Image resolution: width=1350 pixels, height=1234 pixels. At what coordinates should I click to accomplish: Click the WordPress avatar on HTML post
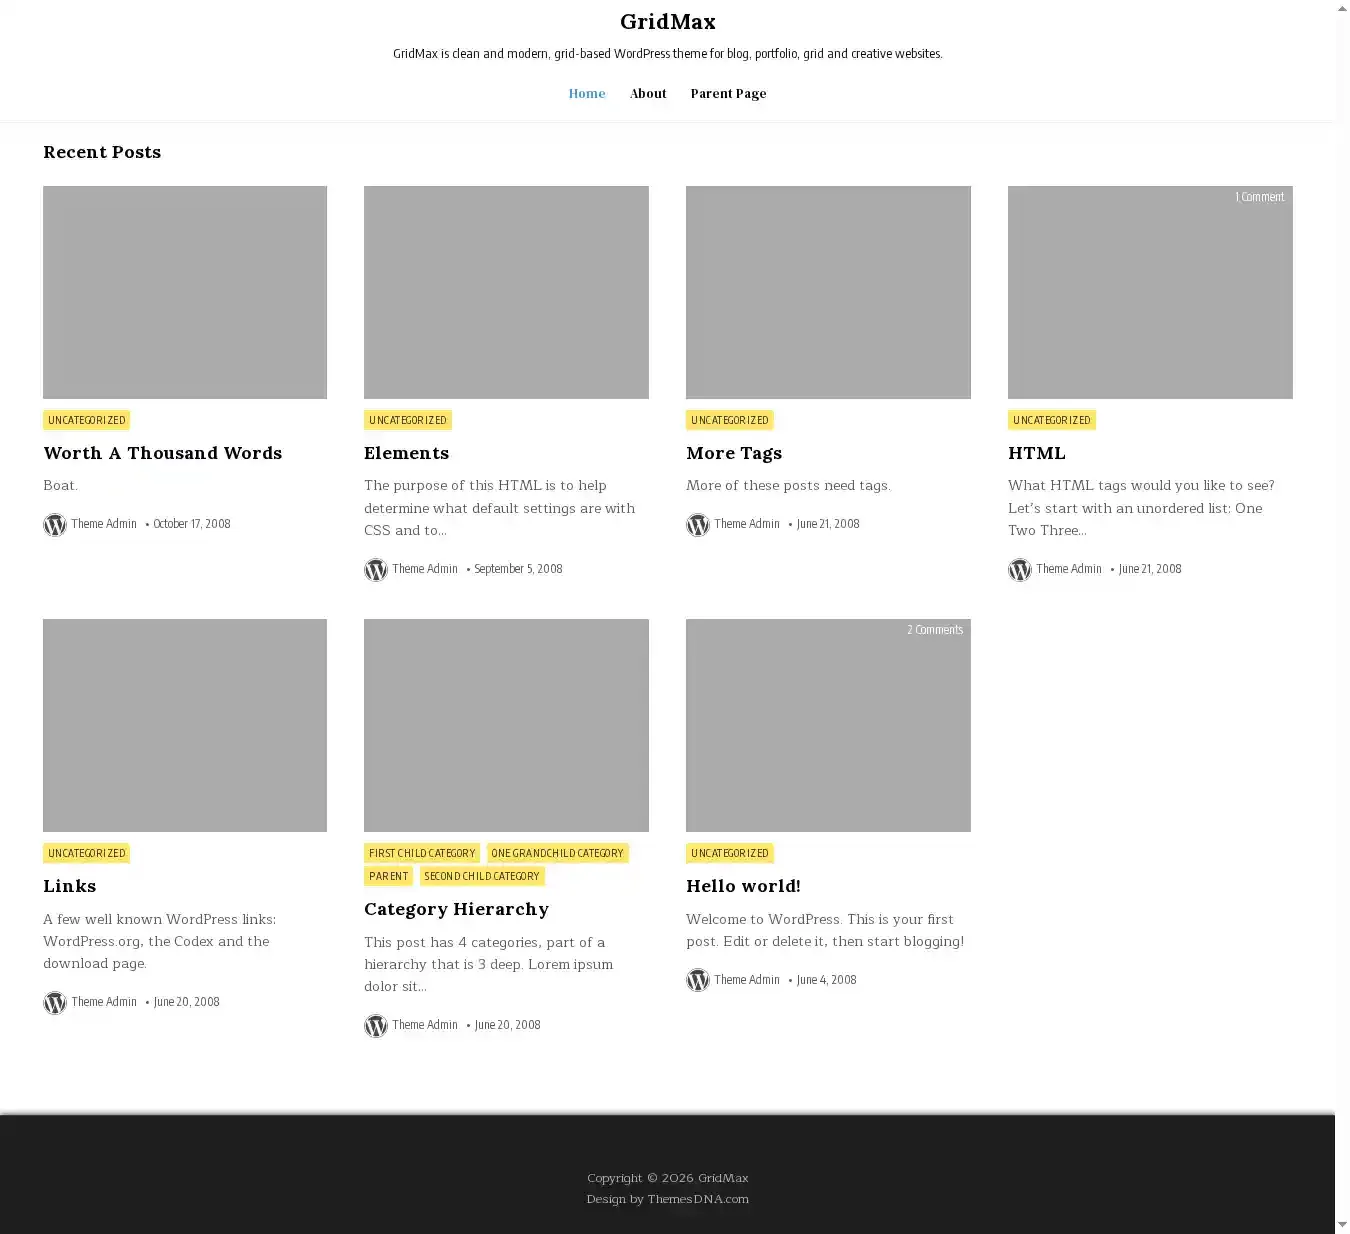coord(1020,569)
